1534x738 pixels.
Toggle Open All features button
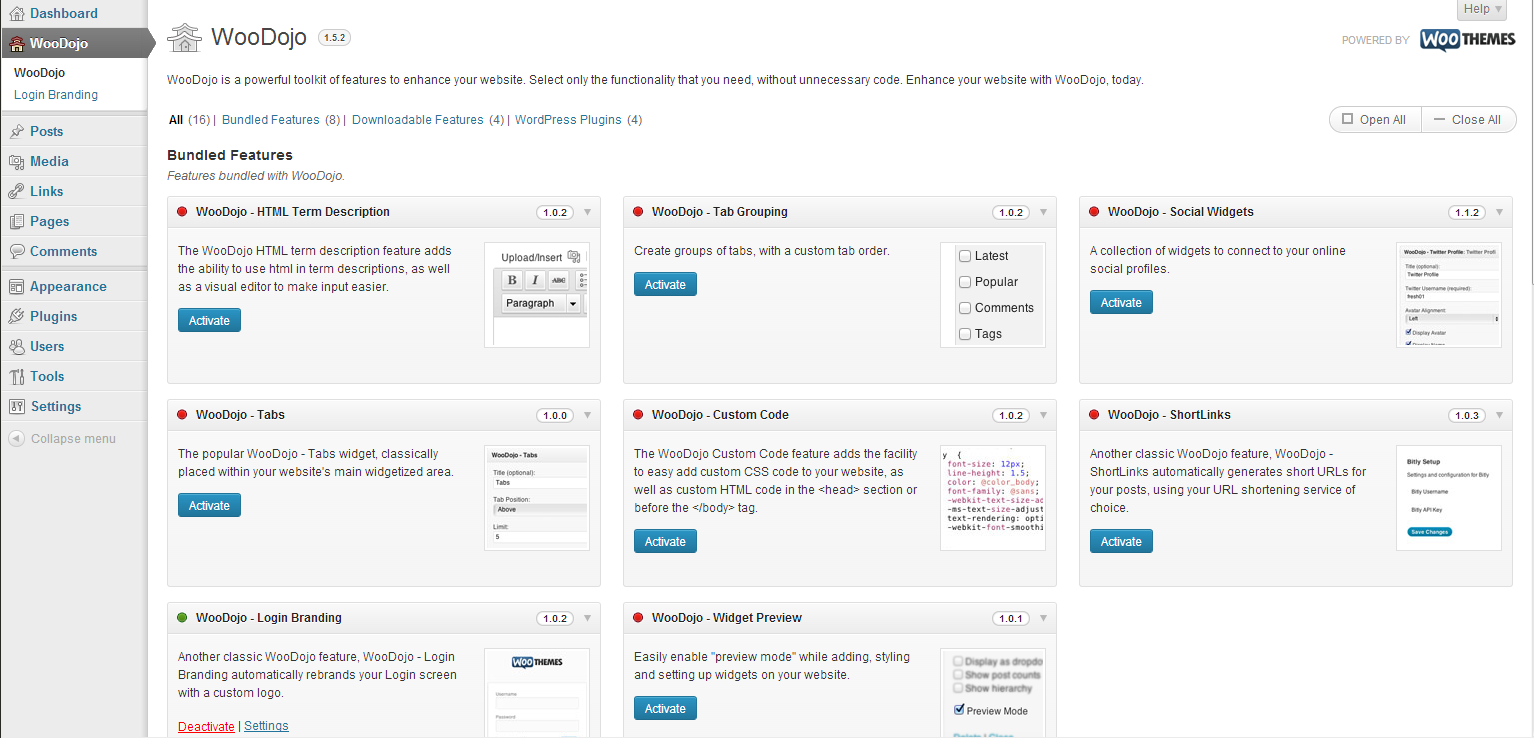pyautogui.click(x=1374, y=120)
